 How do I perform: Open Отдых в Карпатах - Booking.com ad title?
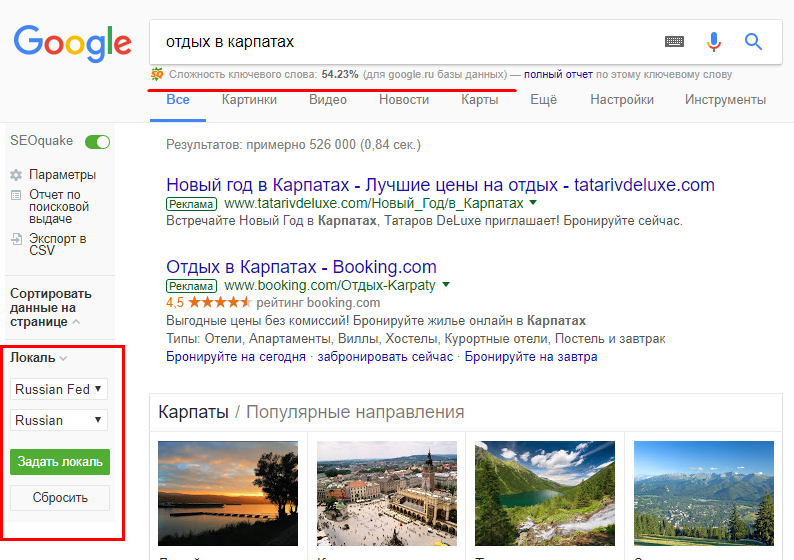[x=301, y=267]
